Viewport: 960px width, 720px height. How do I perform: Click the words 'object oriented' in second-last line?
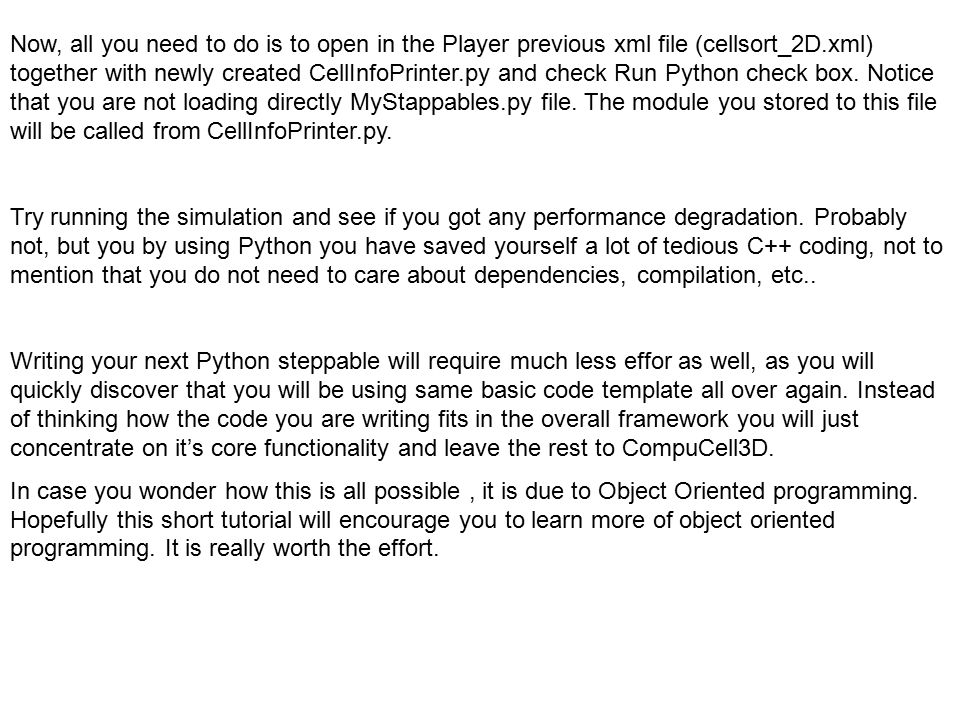[757, 520]
